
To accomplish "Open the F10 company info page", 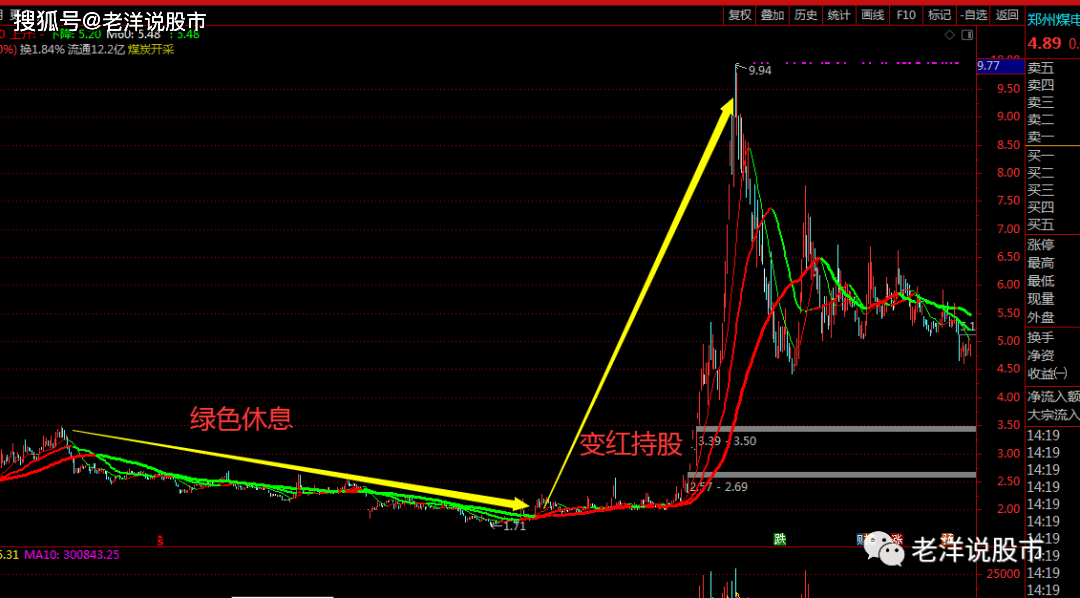I will [906, 14].
